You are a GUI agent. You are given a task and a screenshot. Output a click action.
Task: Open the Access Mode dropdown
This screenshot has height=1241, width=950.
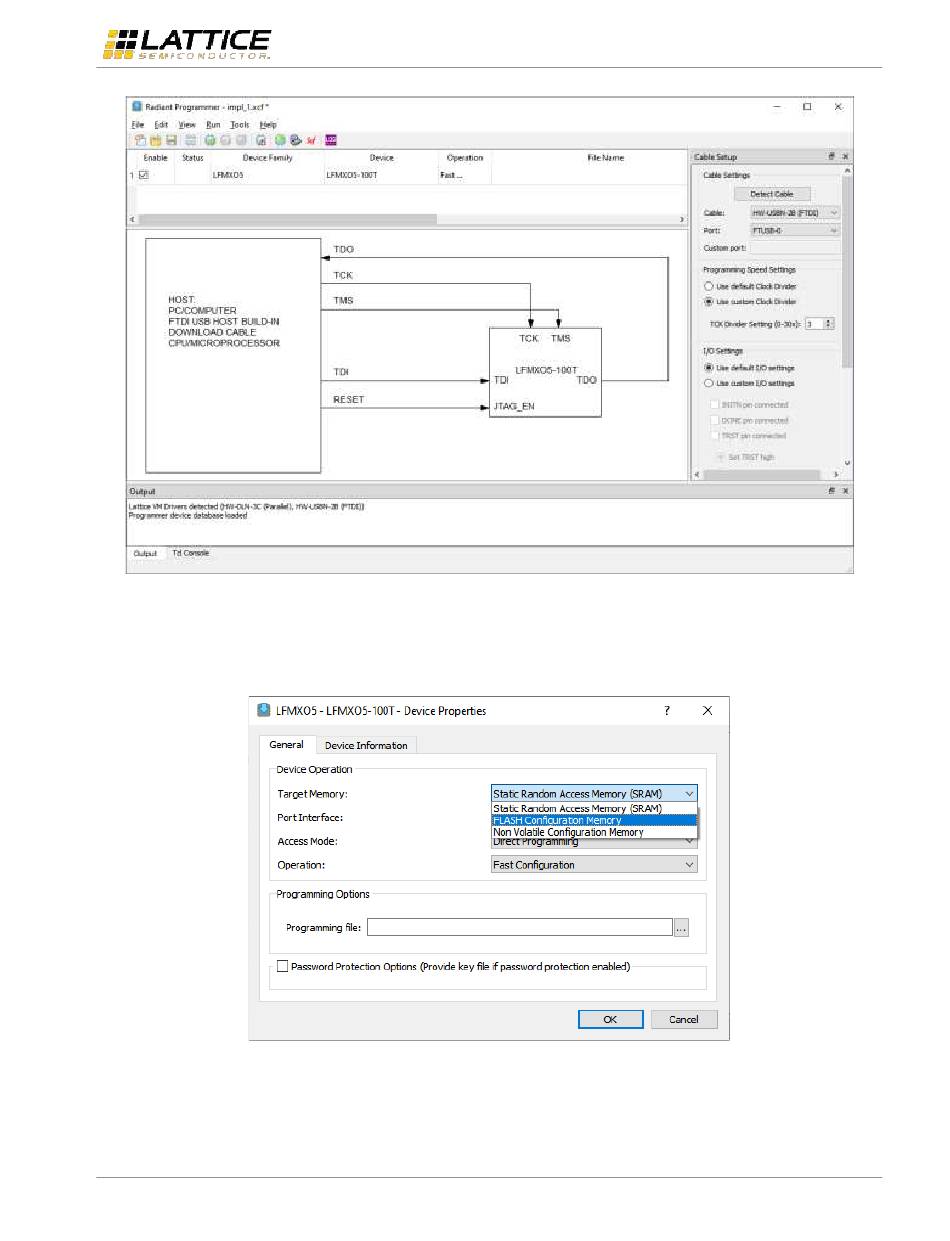pos(594,842)
